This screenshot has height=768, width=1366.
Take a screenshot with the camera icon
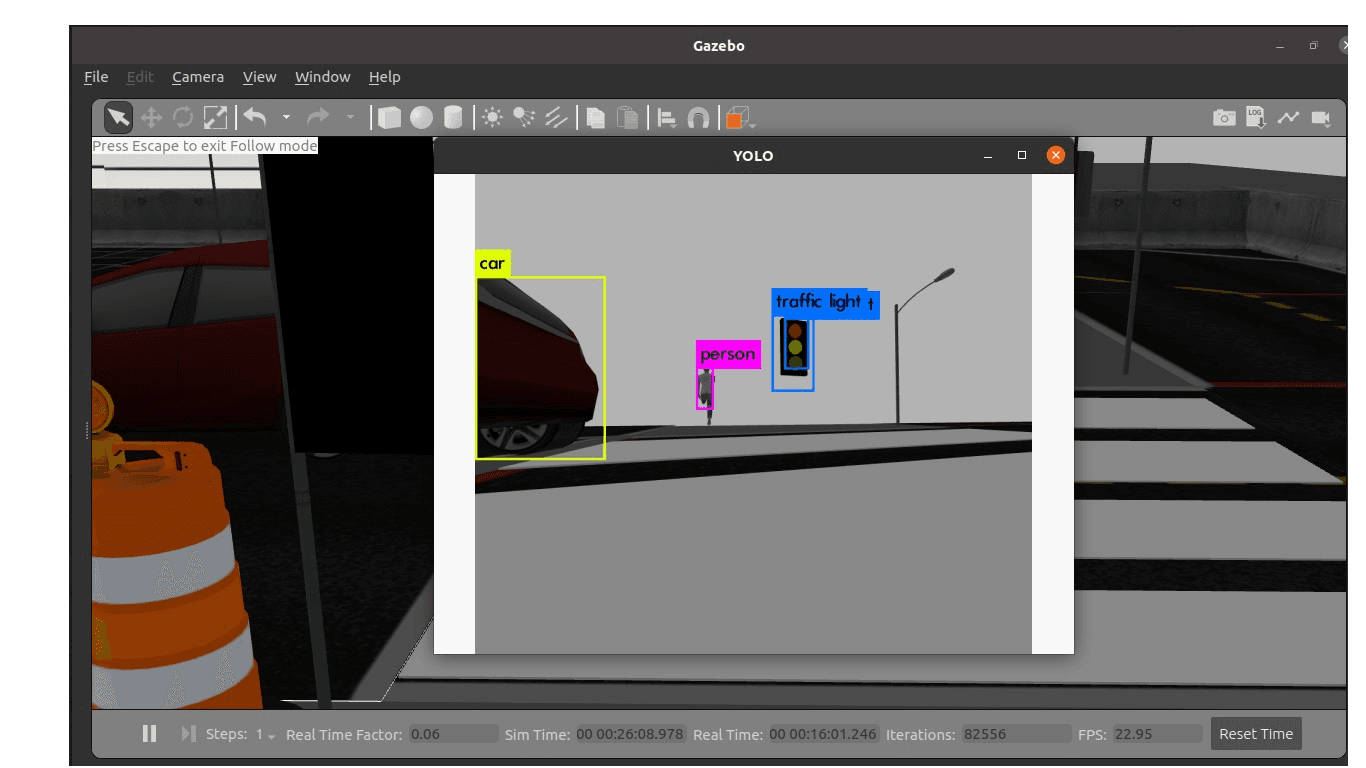coord(1224,117)
